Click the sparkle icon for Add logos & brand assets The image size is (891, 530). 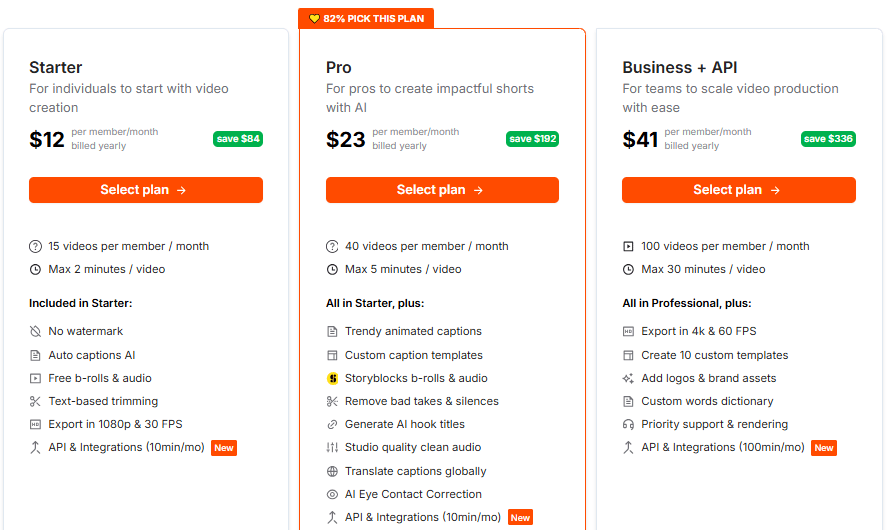tap(628, 378)
